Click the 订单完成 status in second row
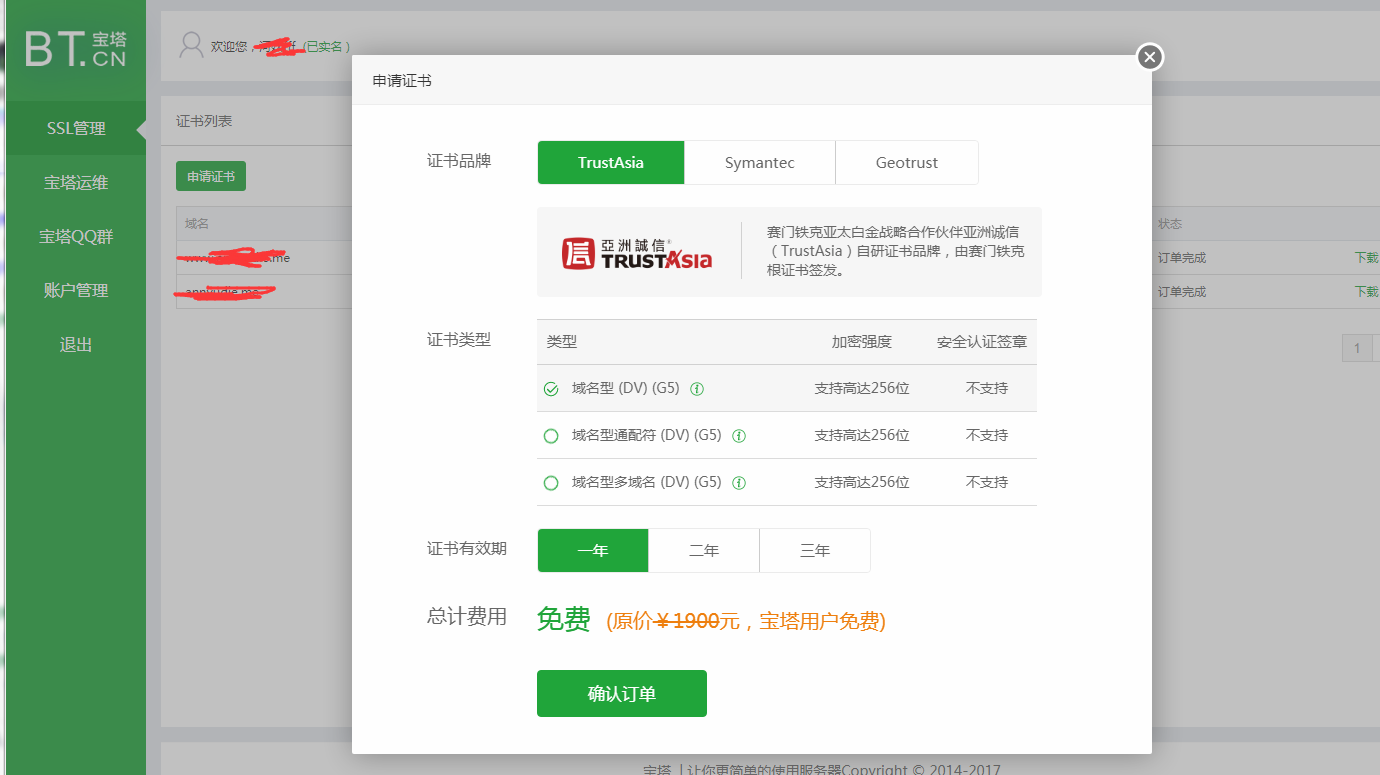 tap(1182, 292)
